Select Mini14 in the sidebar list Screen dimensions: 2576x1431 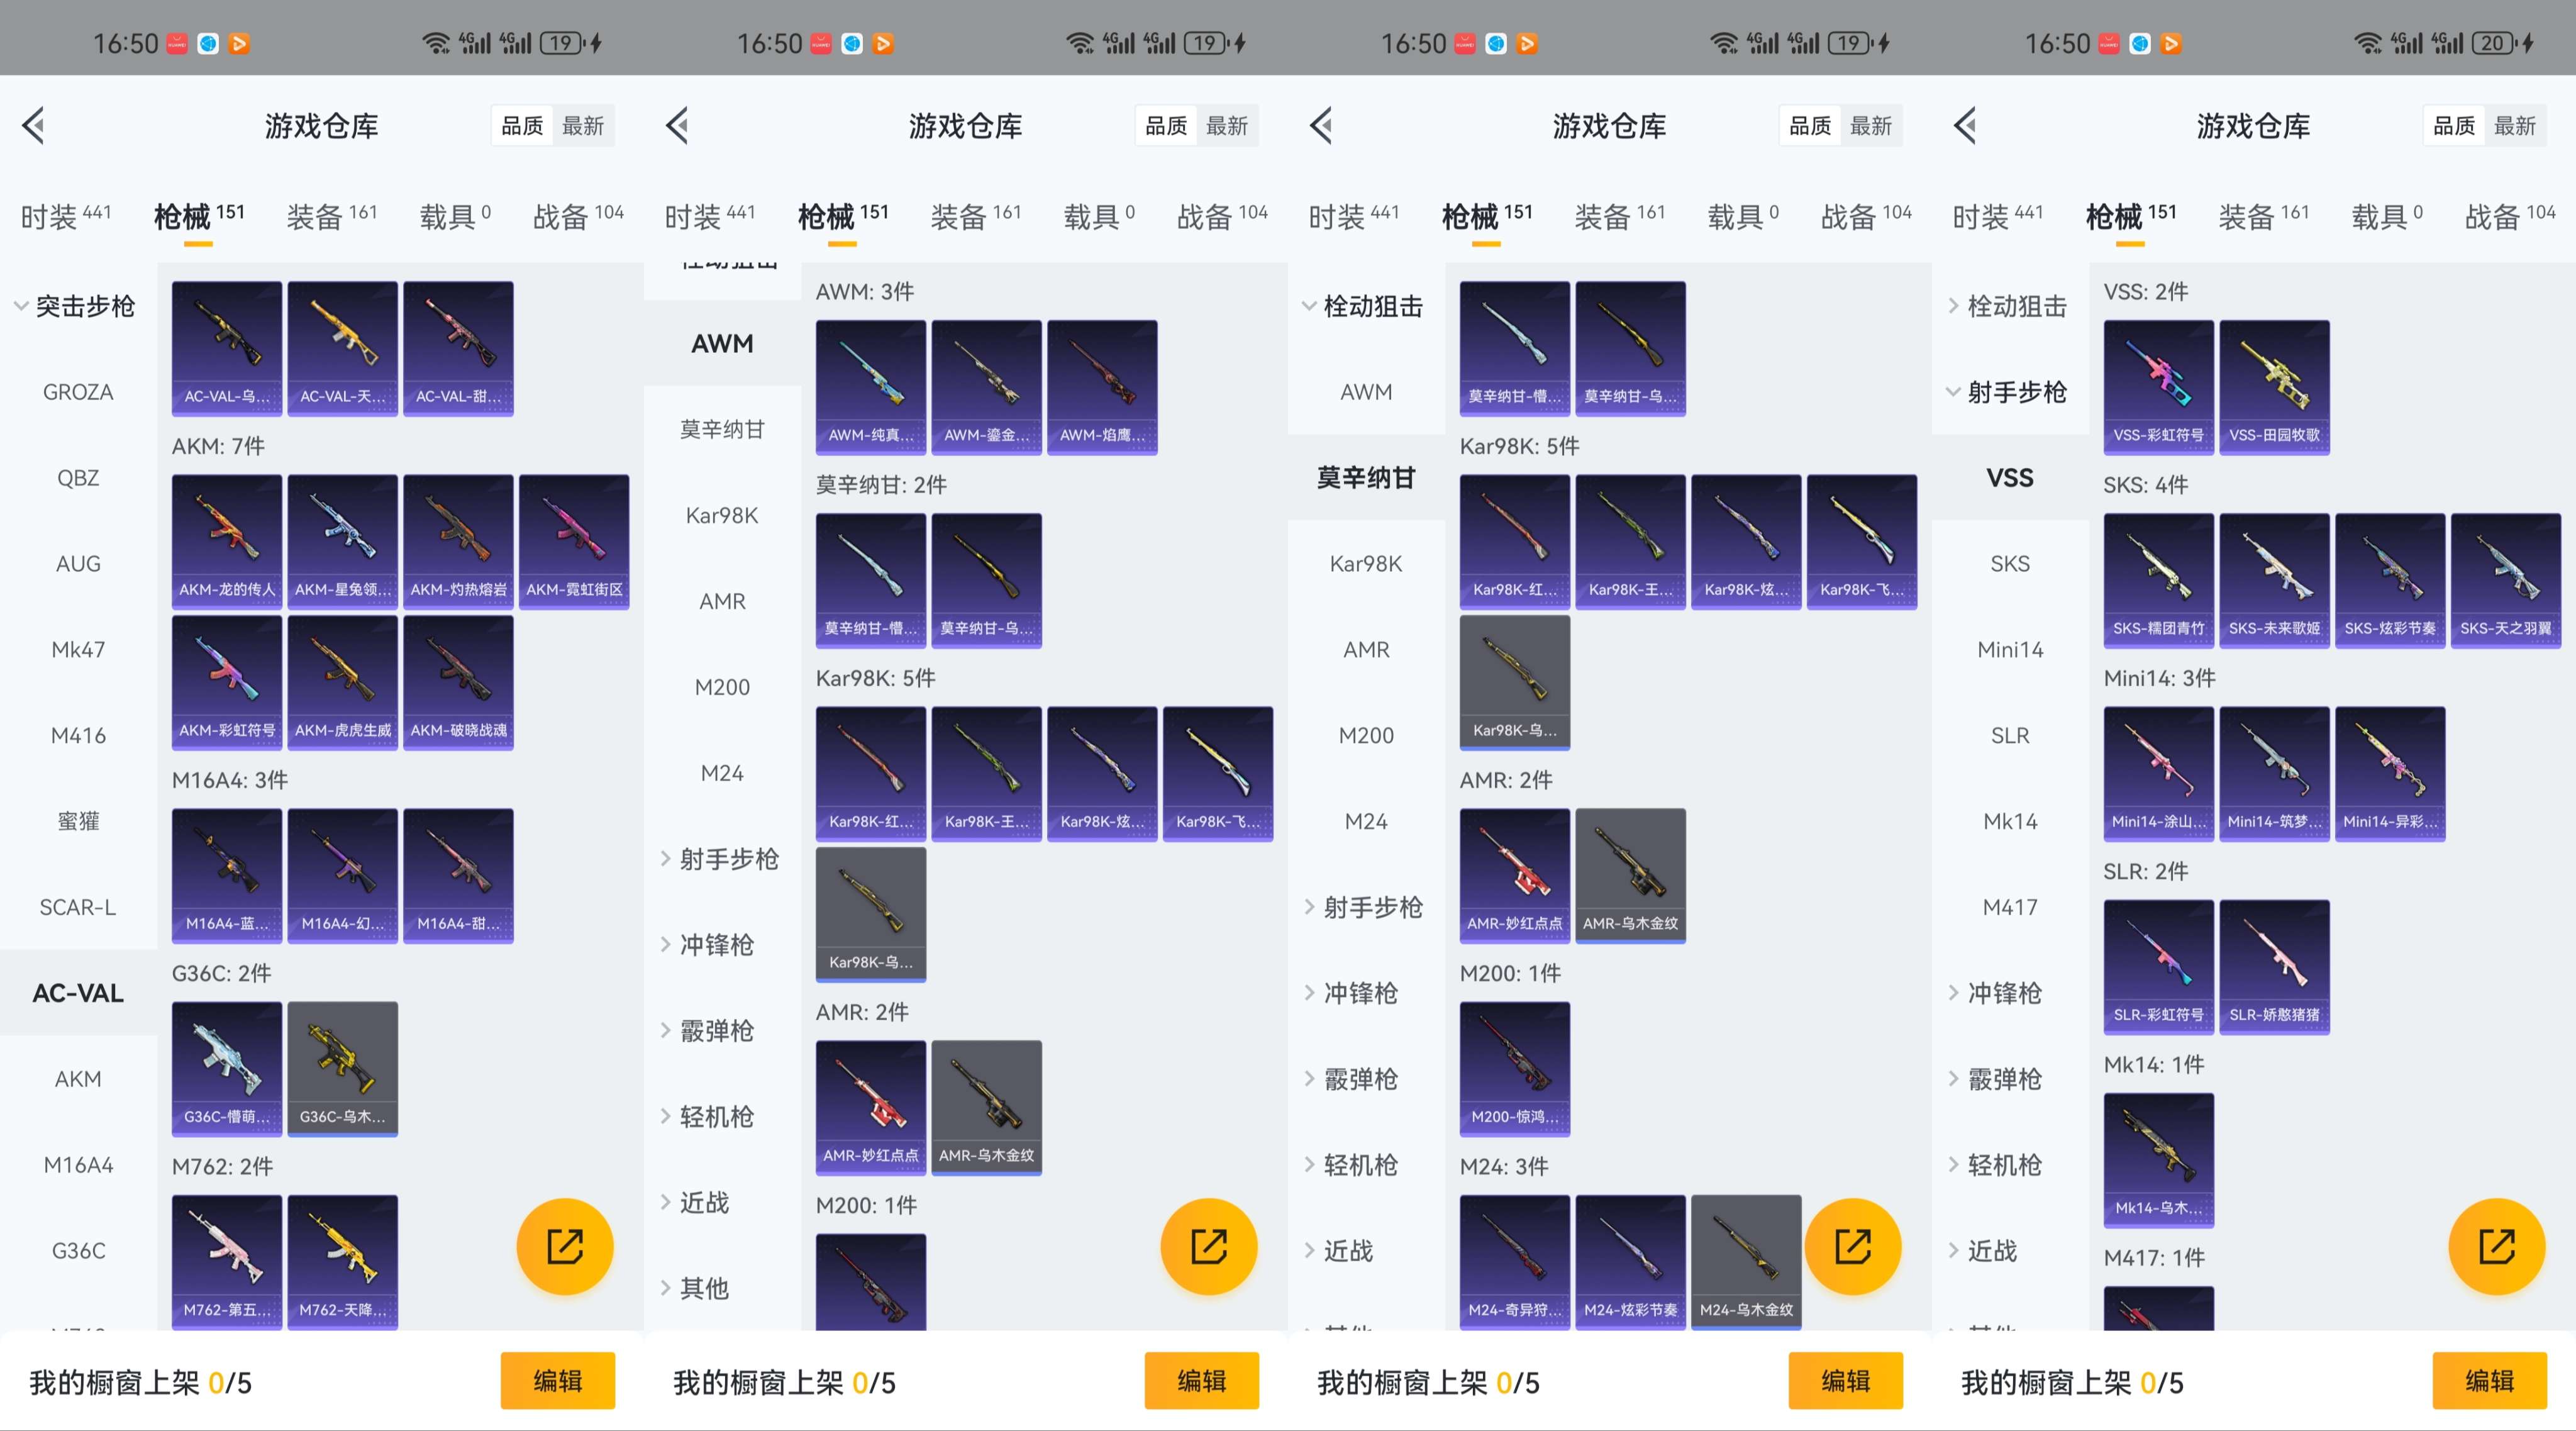pyautogui.click(x=2010, y=649)
